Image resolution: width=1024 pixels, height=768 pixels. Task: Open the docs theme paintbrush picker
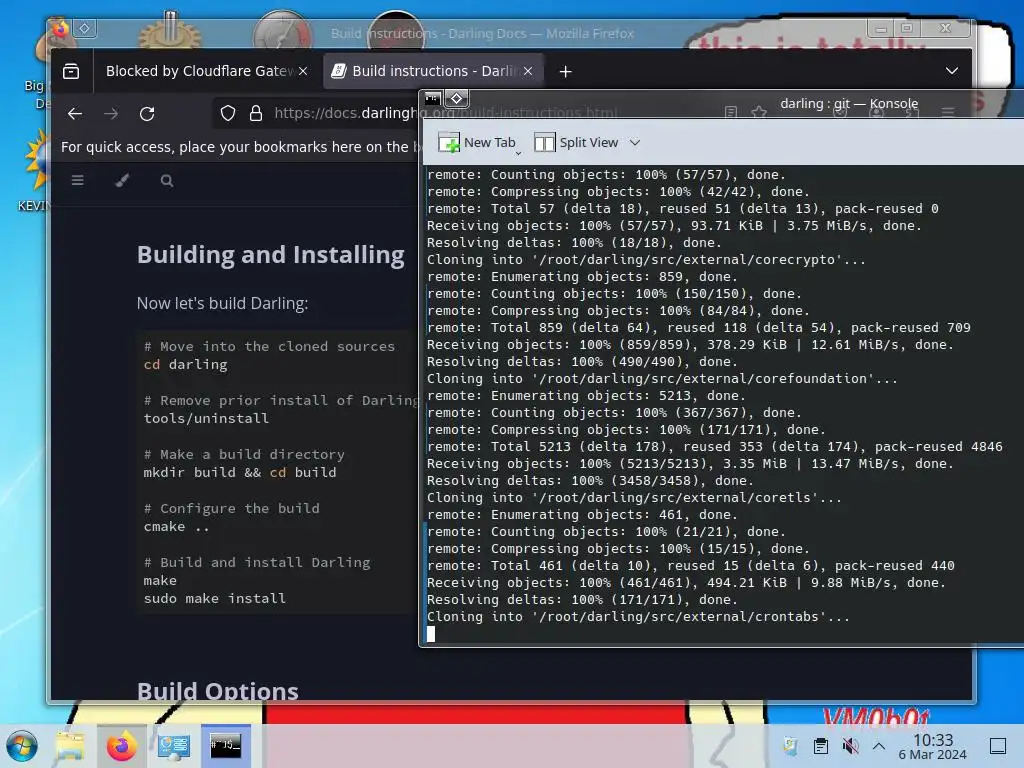click(x=122, y=180)
